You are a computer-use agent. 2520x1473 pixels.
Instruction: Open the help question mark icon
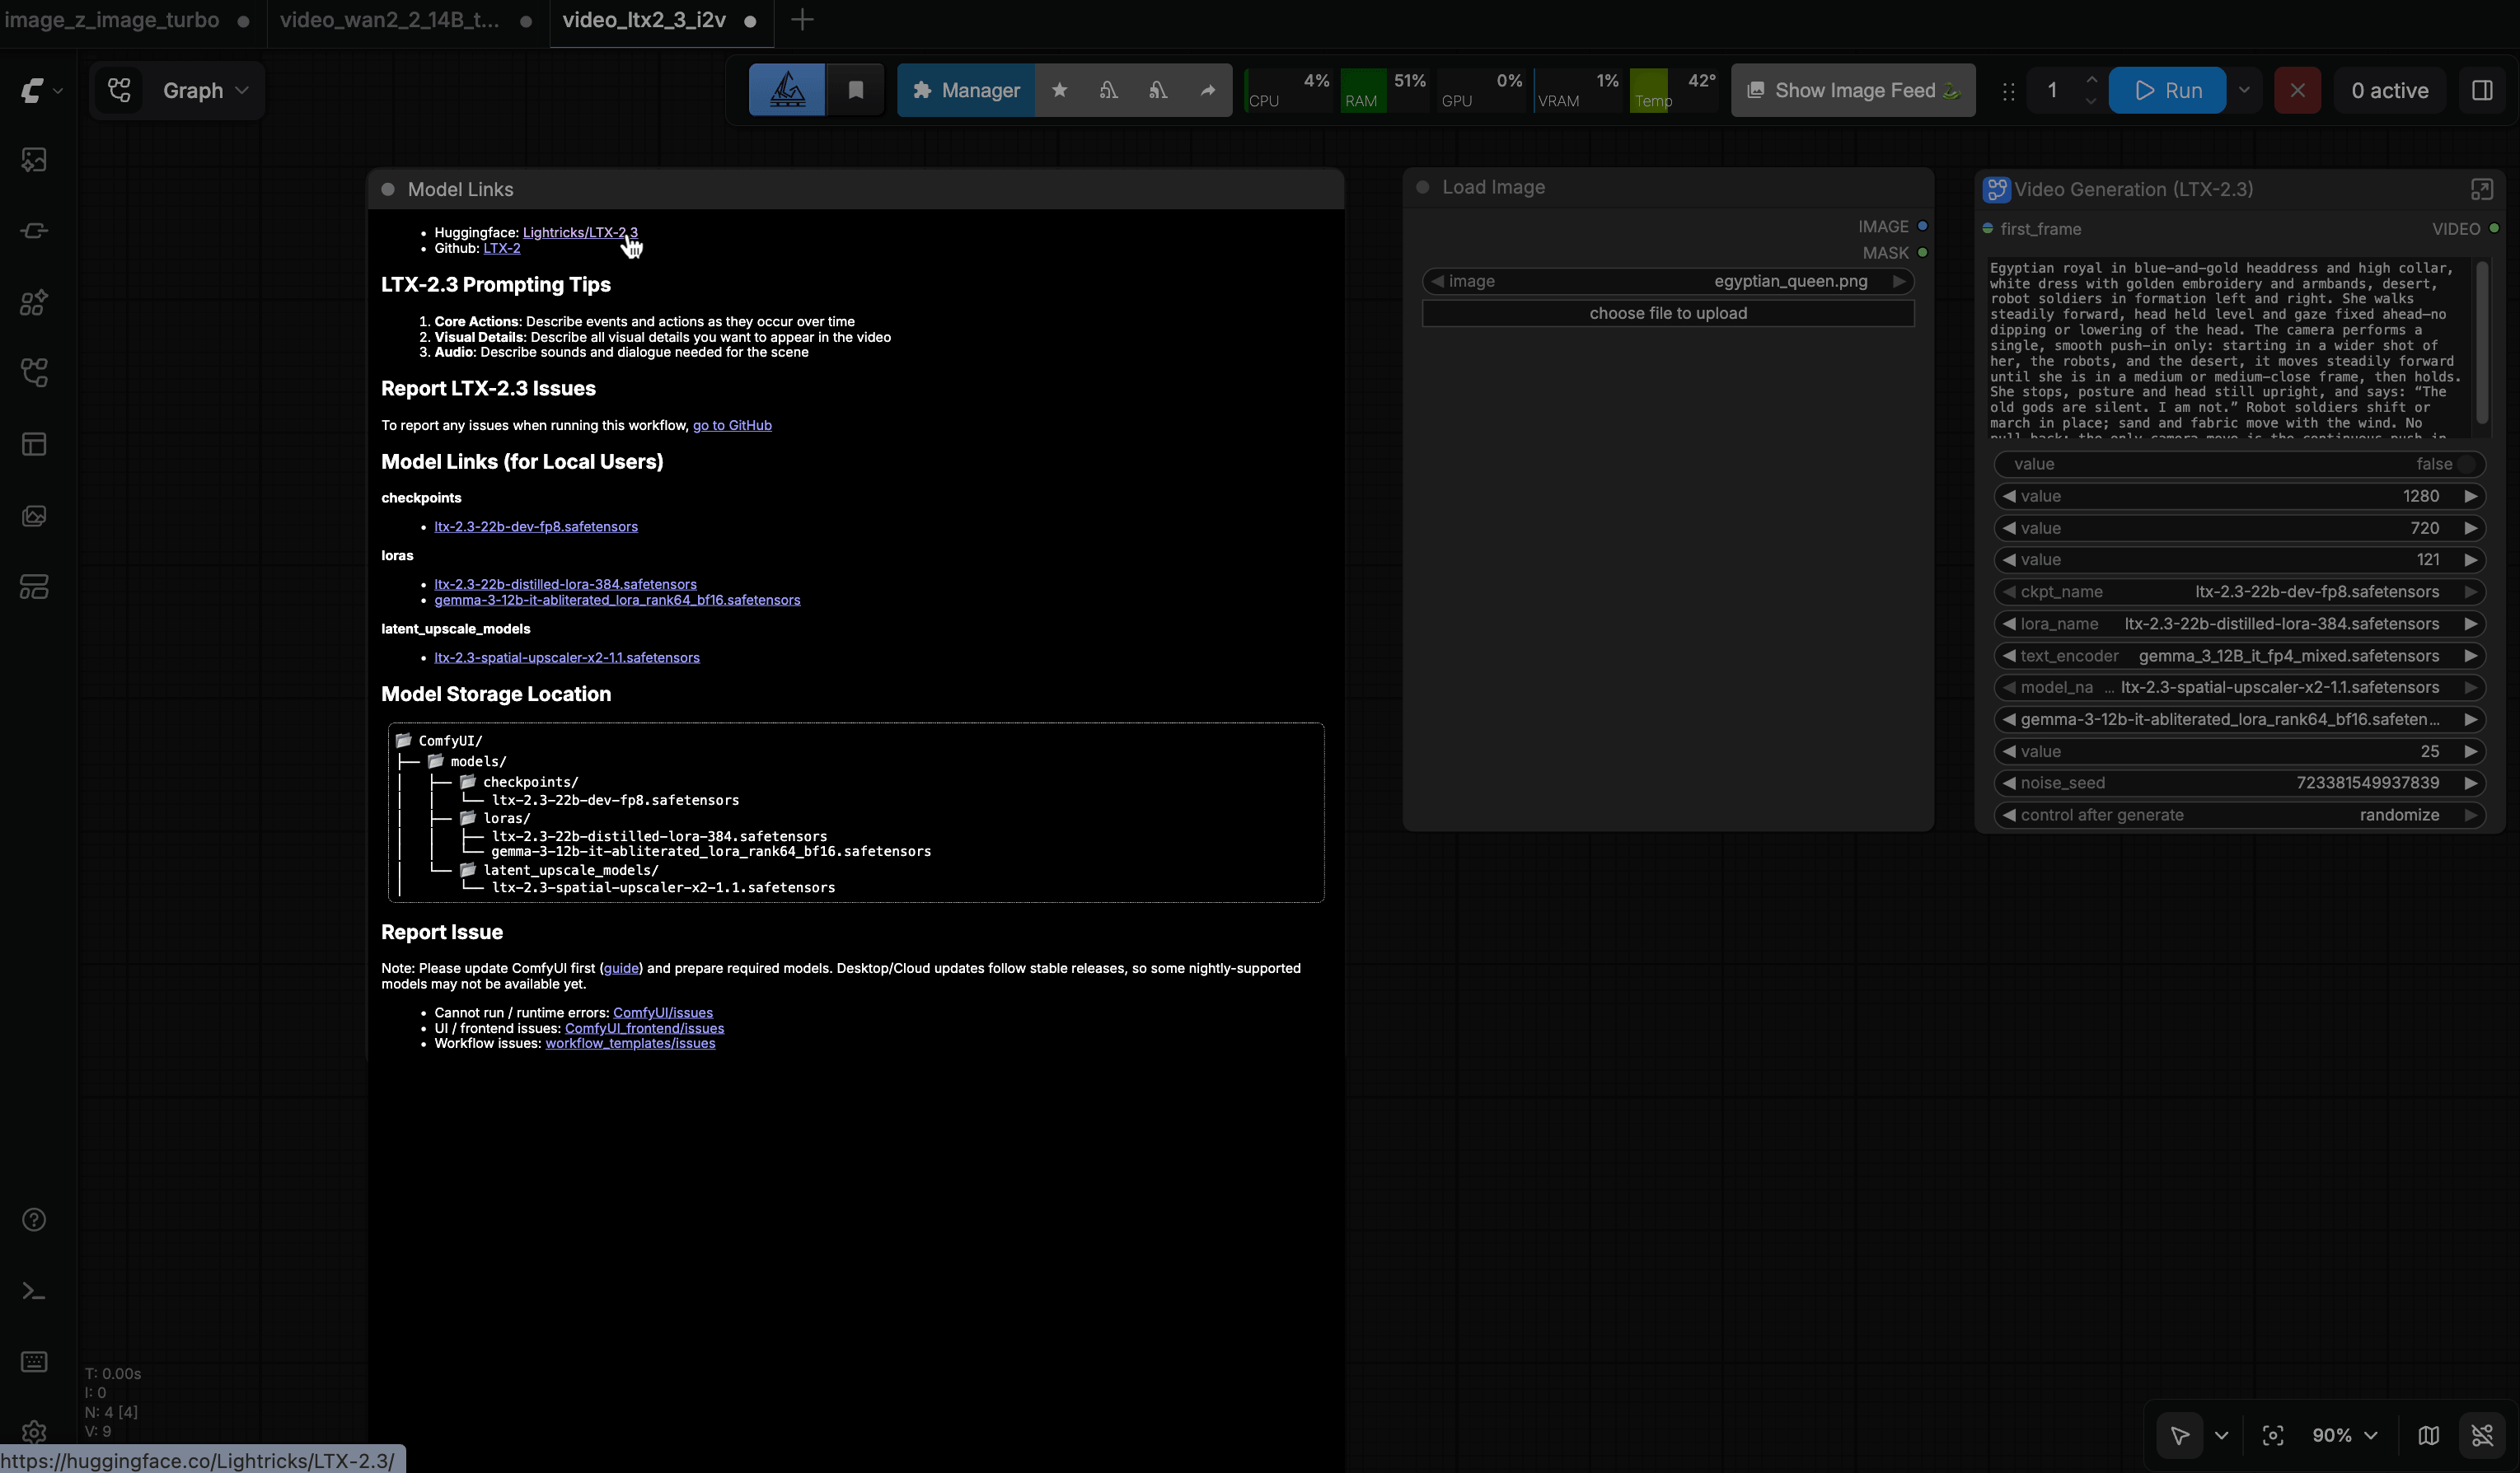tap(34, 1219)
